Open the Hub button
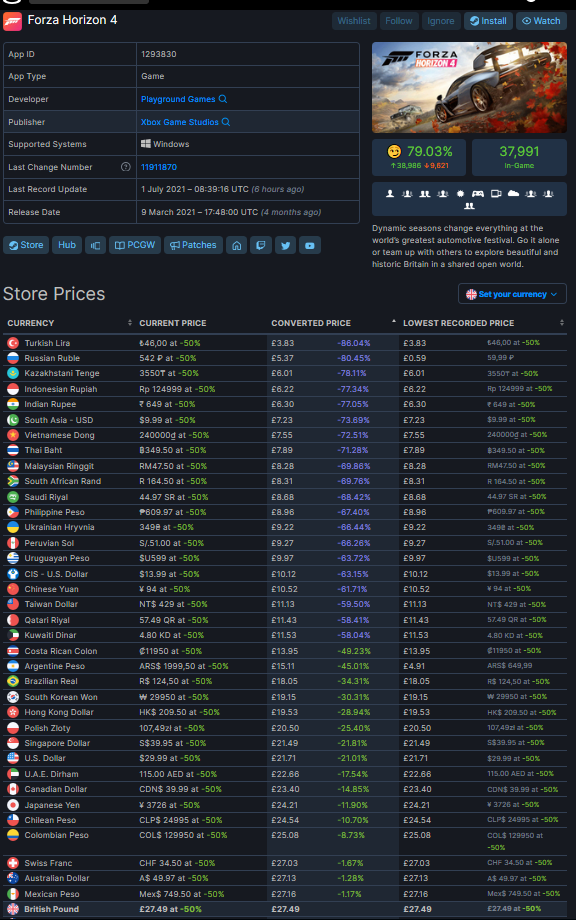Screen dimensions: 576x920 point(67,245)
